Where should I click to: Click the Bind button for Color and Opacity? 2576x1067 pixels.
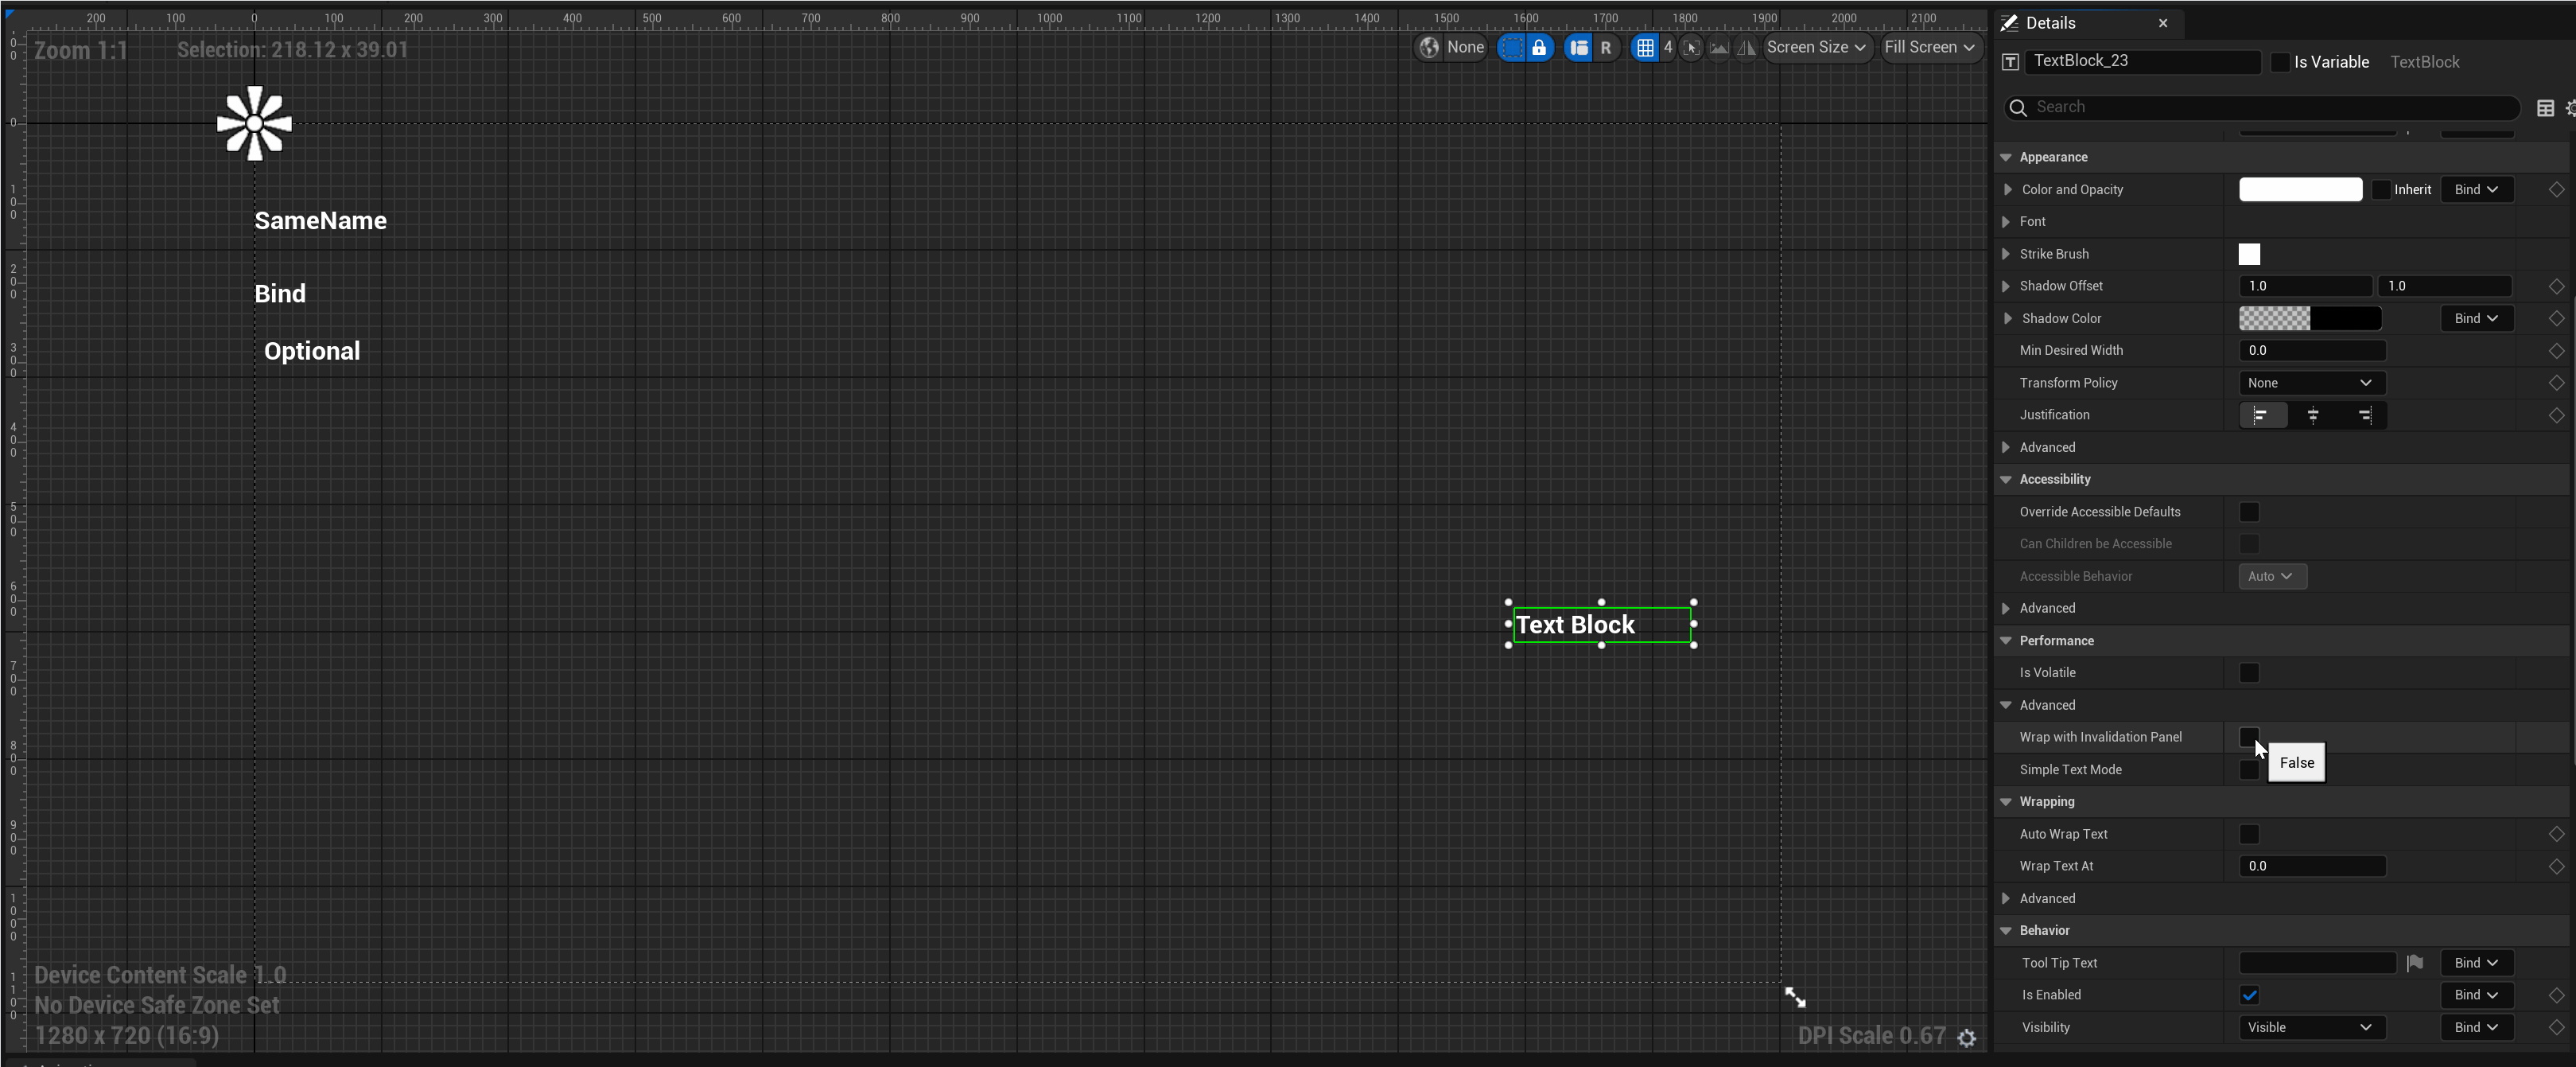point(2475,190)
